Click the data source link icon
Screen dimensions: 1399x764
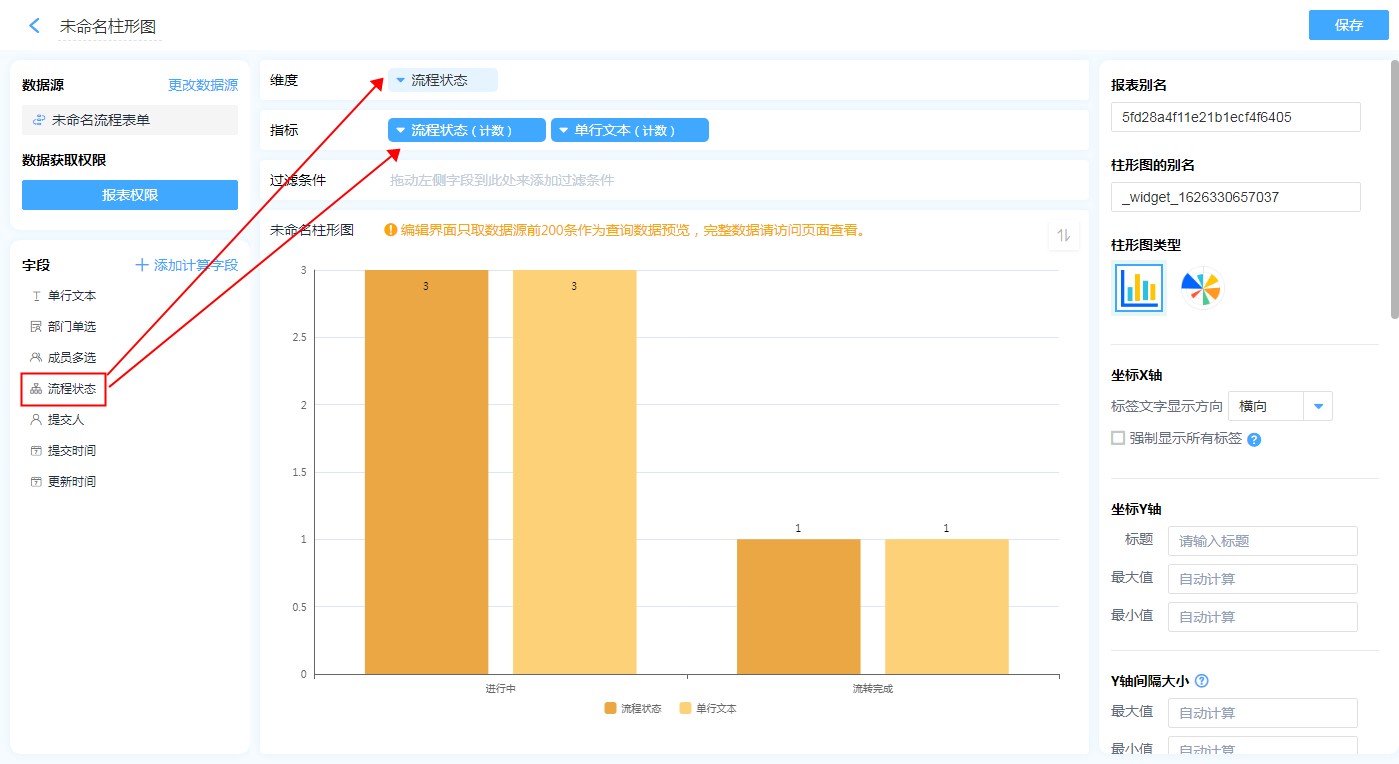pos(39,120)
